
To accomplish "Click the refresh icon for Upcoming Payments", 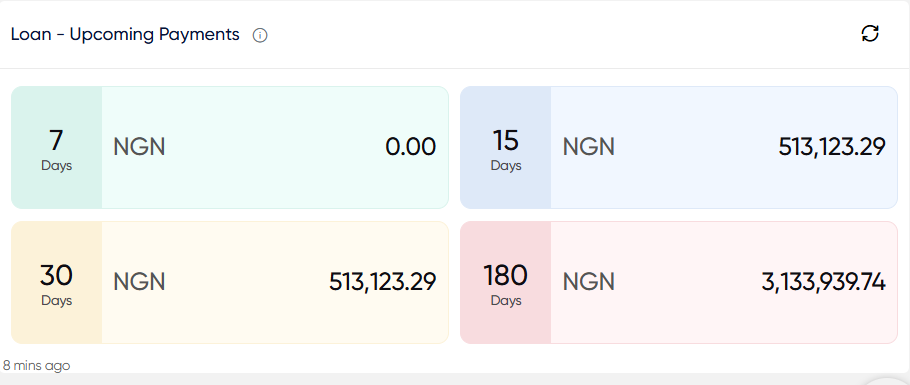I will pos(869,34).
